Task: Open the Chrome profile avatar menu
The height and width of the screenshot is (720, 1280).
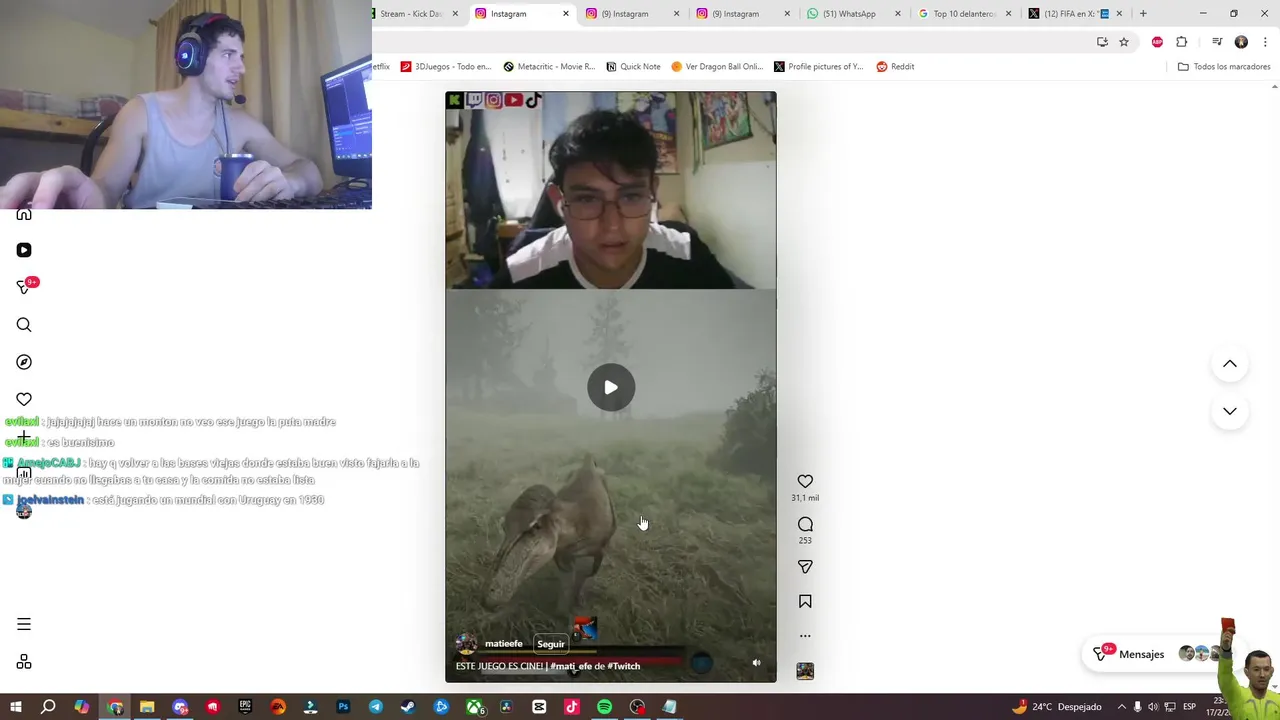Action: (1241, 42)
